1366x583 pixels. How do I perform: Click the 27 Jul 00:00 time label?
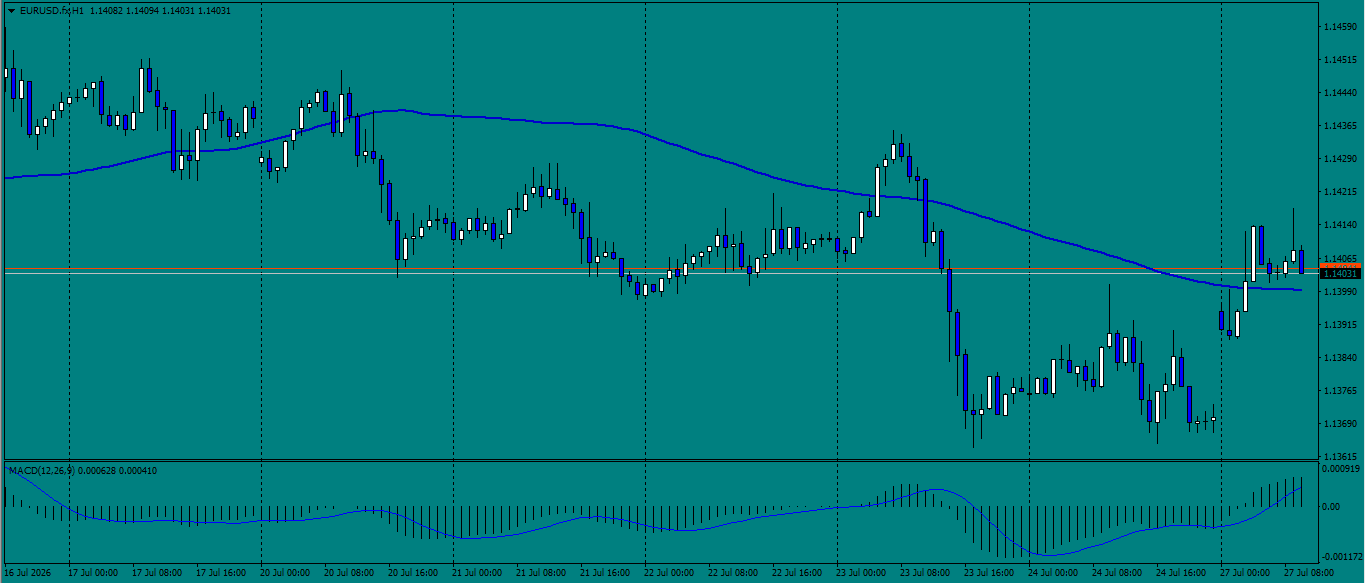(x=1245, y=574)
